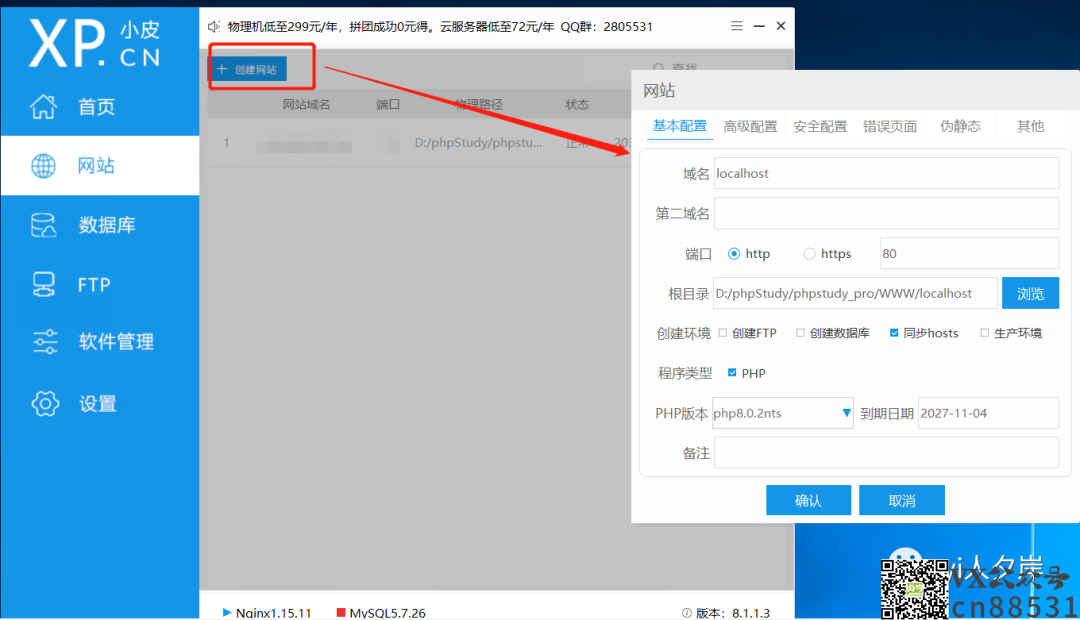The height and width of the screenshot is (620, 1080).
Task: Switch to the 高级配置 tab
Action: coord(750,126)
